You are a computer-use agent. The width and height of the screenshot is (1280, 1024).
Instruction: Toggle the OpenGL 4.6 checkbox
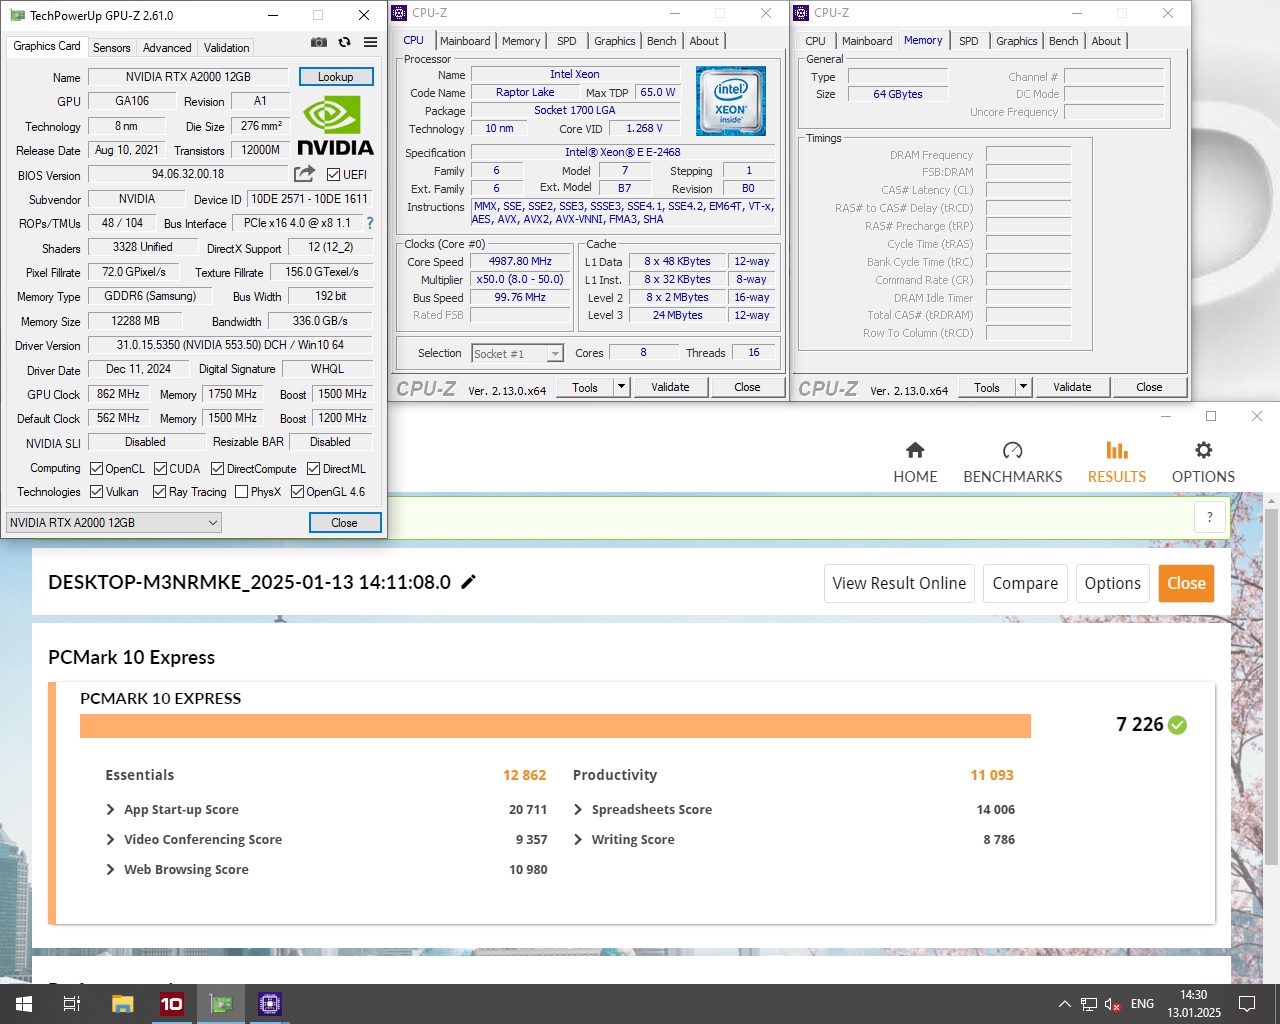pos(297,491)
